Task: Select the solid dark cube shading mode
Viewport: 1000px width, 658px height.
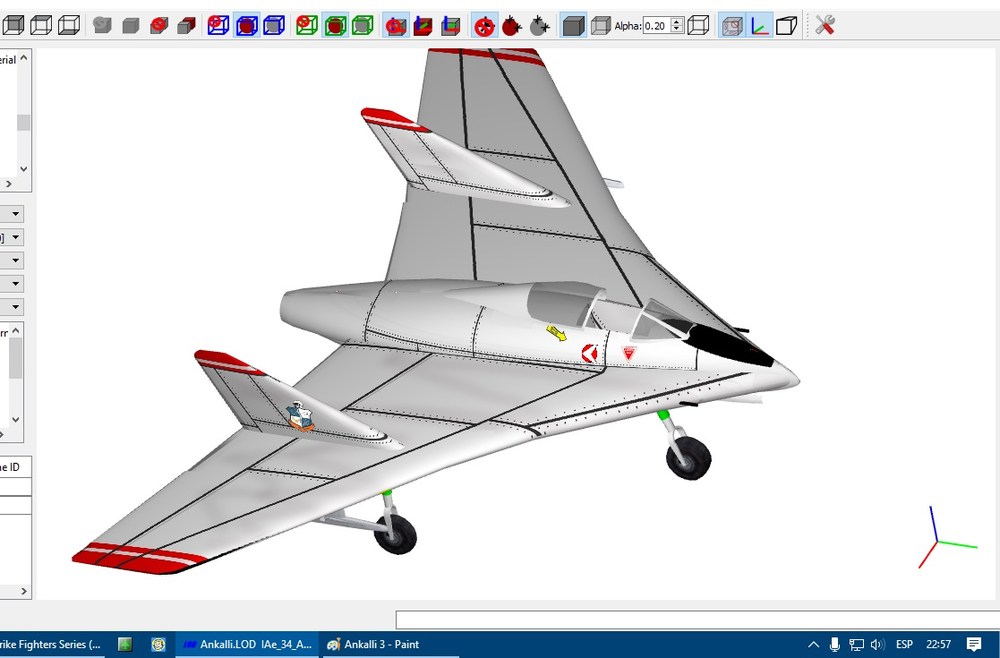Action: tap(573, 26)
